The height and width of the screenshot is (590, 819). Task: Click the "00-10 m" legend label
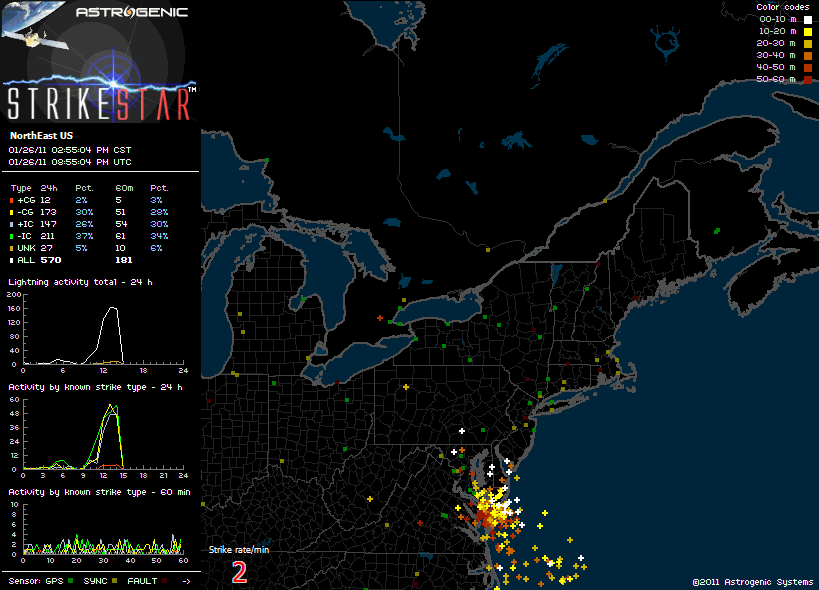coord(778,19)
